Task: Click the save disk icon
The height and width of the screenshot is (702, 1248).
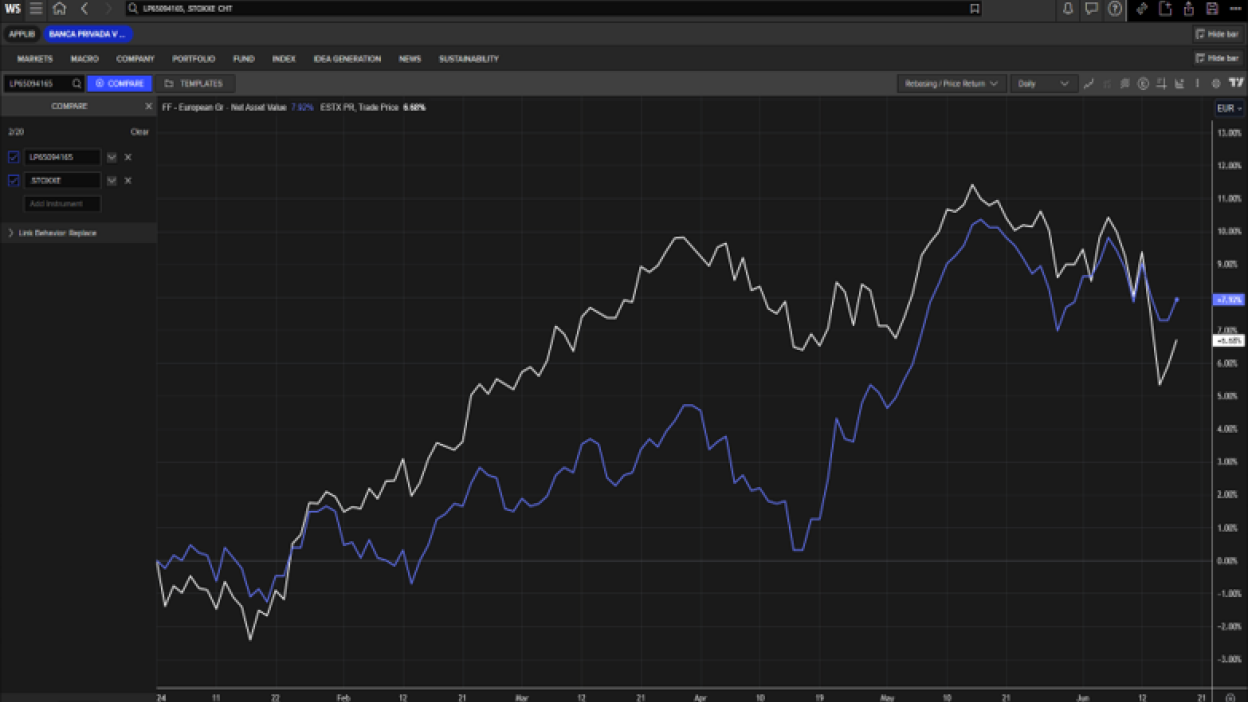Action: [1212, 9]
